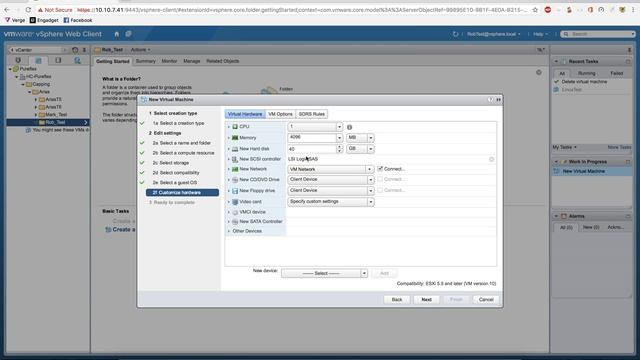Collapse the Alarms panel
The image size is (640, 360).
(556, 216)
